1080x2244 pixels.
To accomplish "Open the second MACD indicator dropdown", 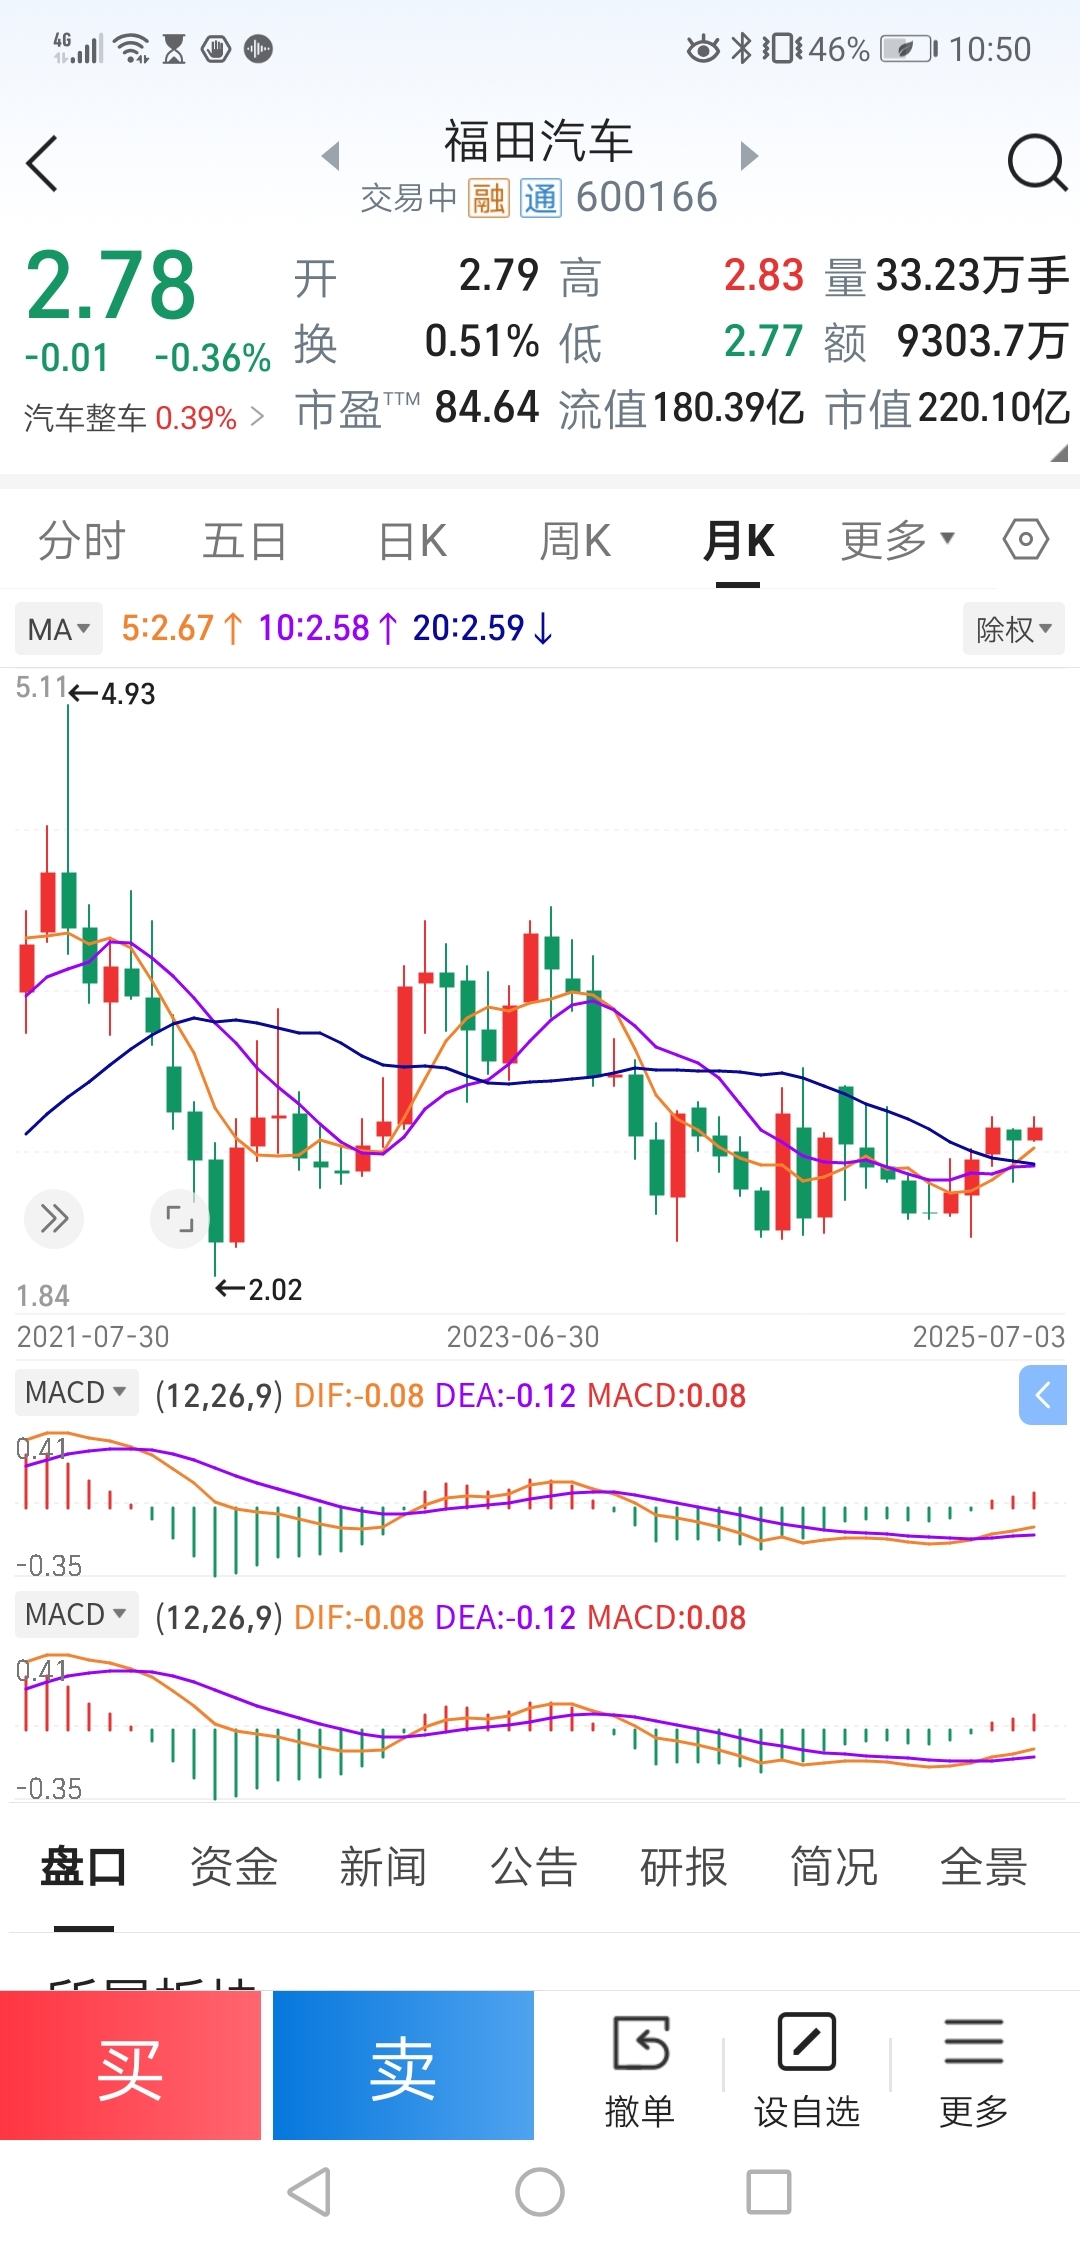I will pyautogui.click(x=76, y=1615).
